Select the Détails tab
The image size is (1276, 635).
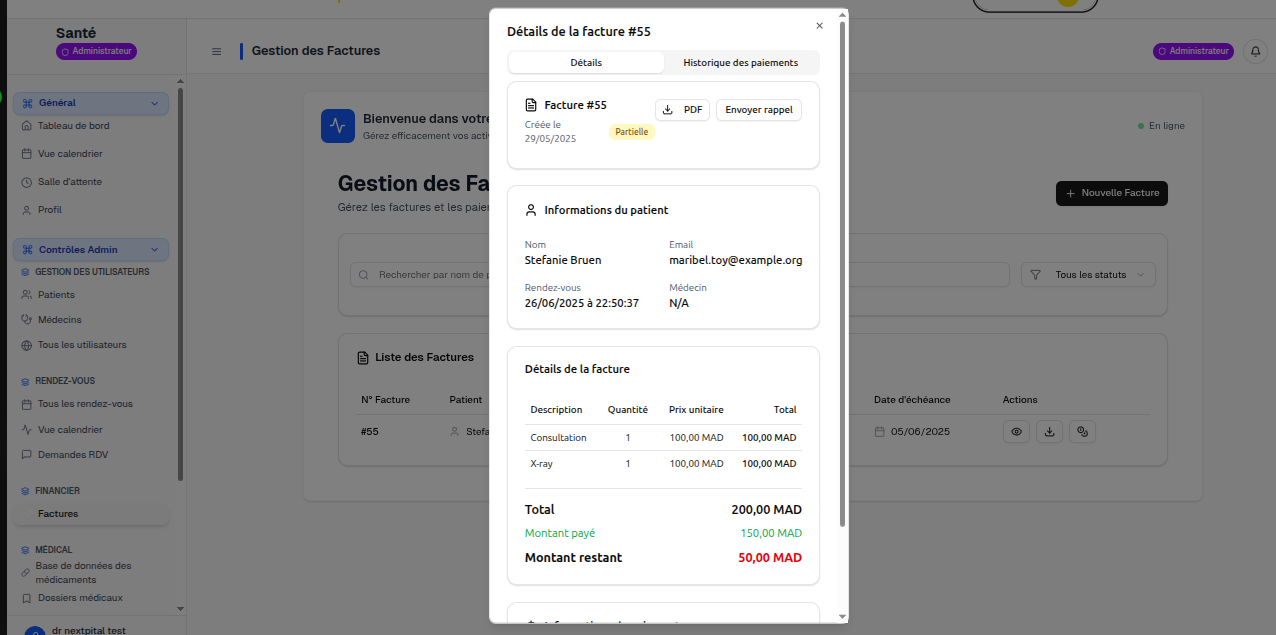586,62
